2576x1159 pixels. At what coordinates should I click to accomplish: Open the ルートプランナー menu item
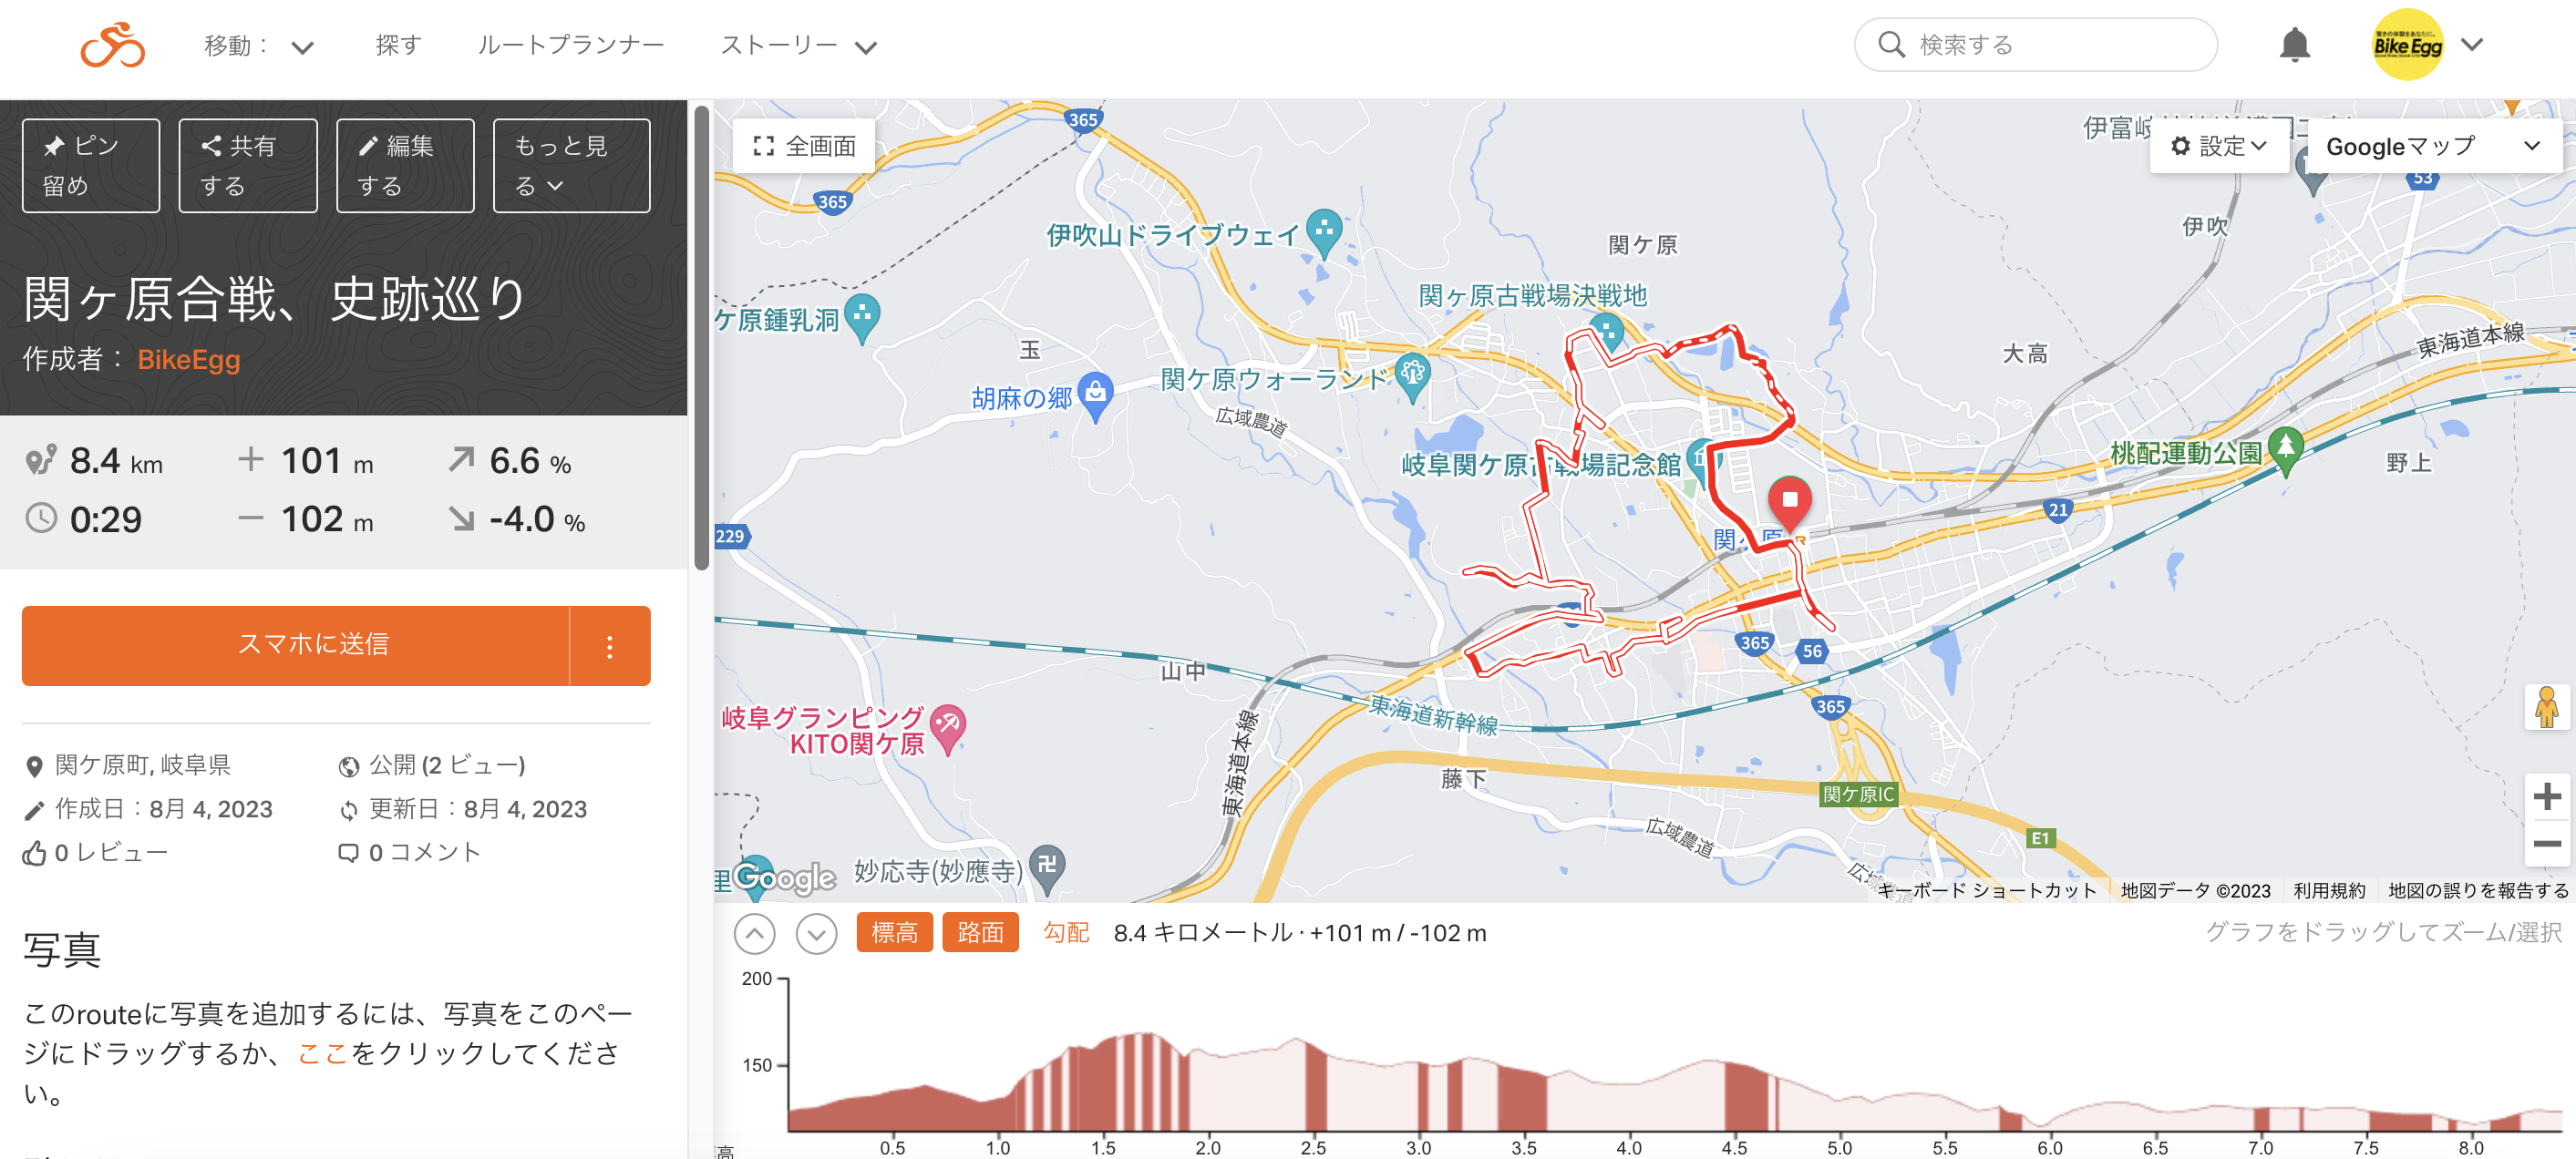[x=570, y=45]
